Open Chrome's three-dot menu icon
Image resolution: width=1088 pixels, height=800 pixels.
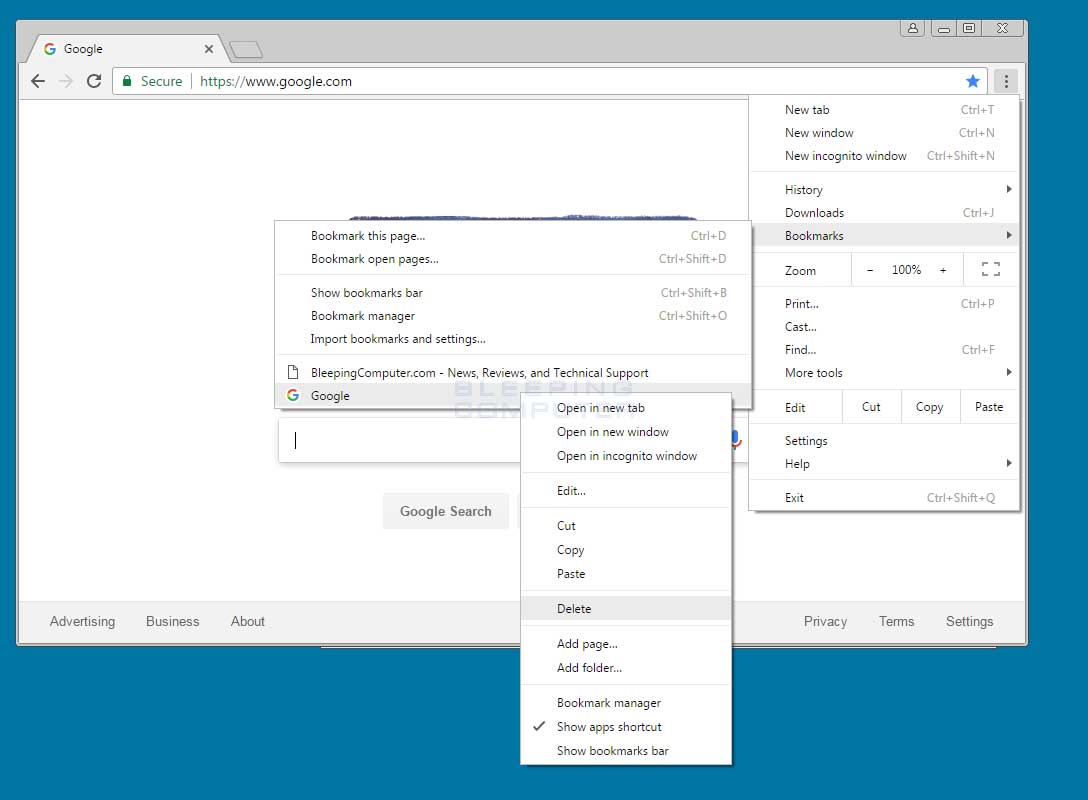(x=1005, y=81)
